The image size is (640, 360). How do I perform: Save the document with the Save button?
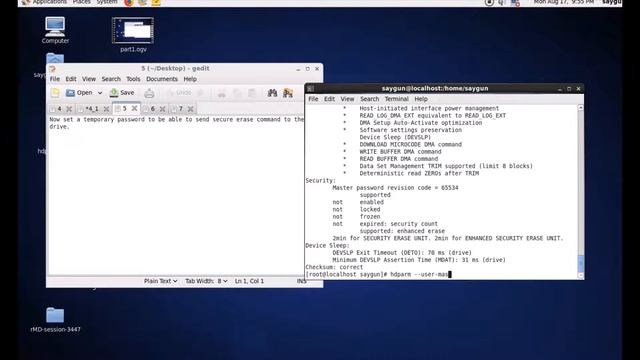point(122,93)
